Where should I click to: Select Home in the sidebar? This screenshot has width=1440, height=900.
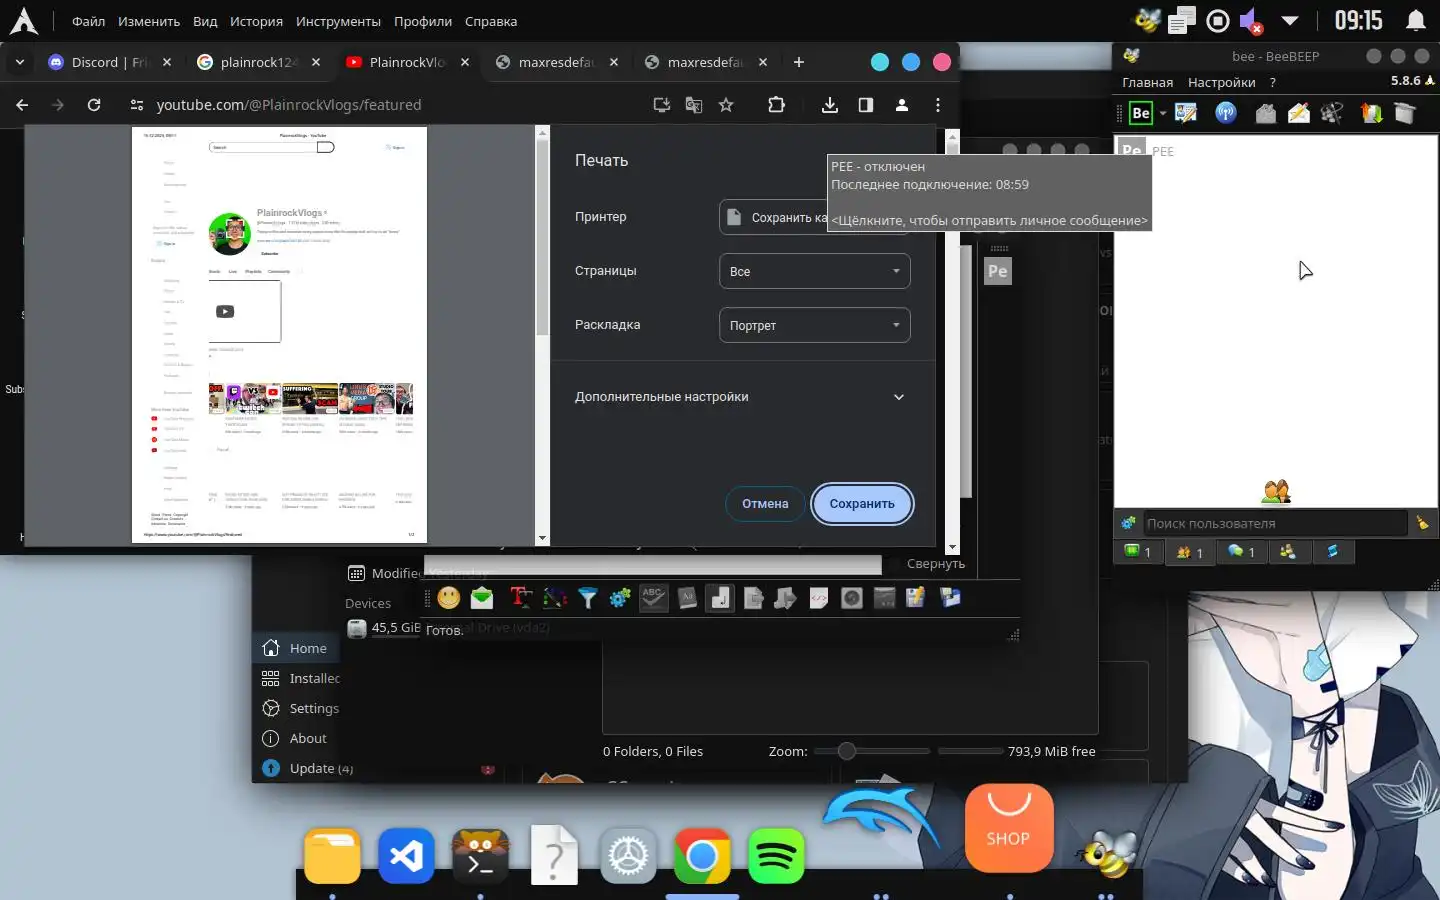[297, 648]
